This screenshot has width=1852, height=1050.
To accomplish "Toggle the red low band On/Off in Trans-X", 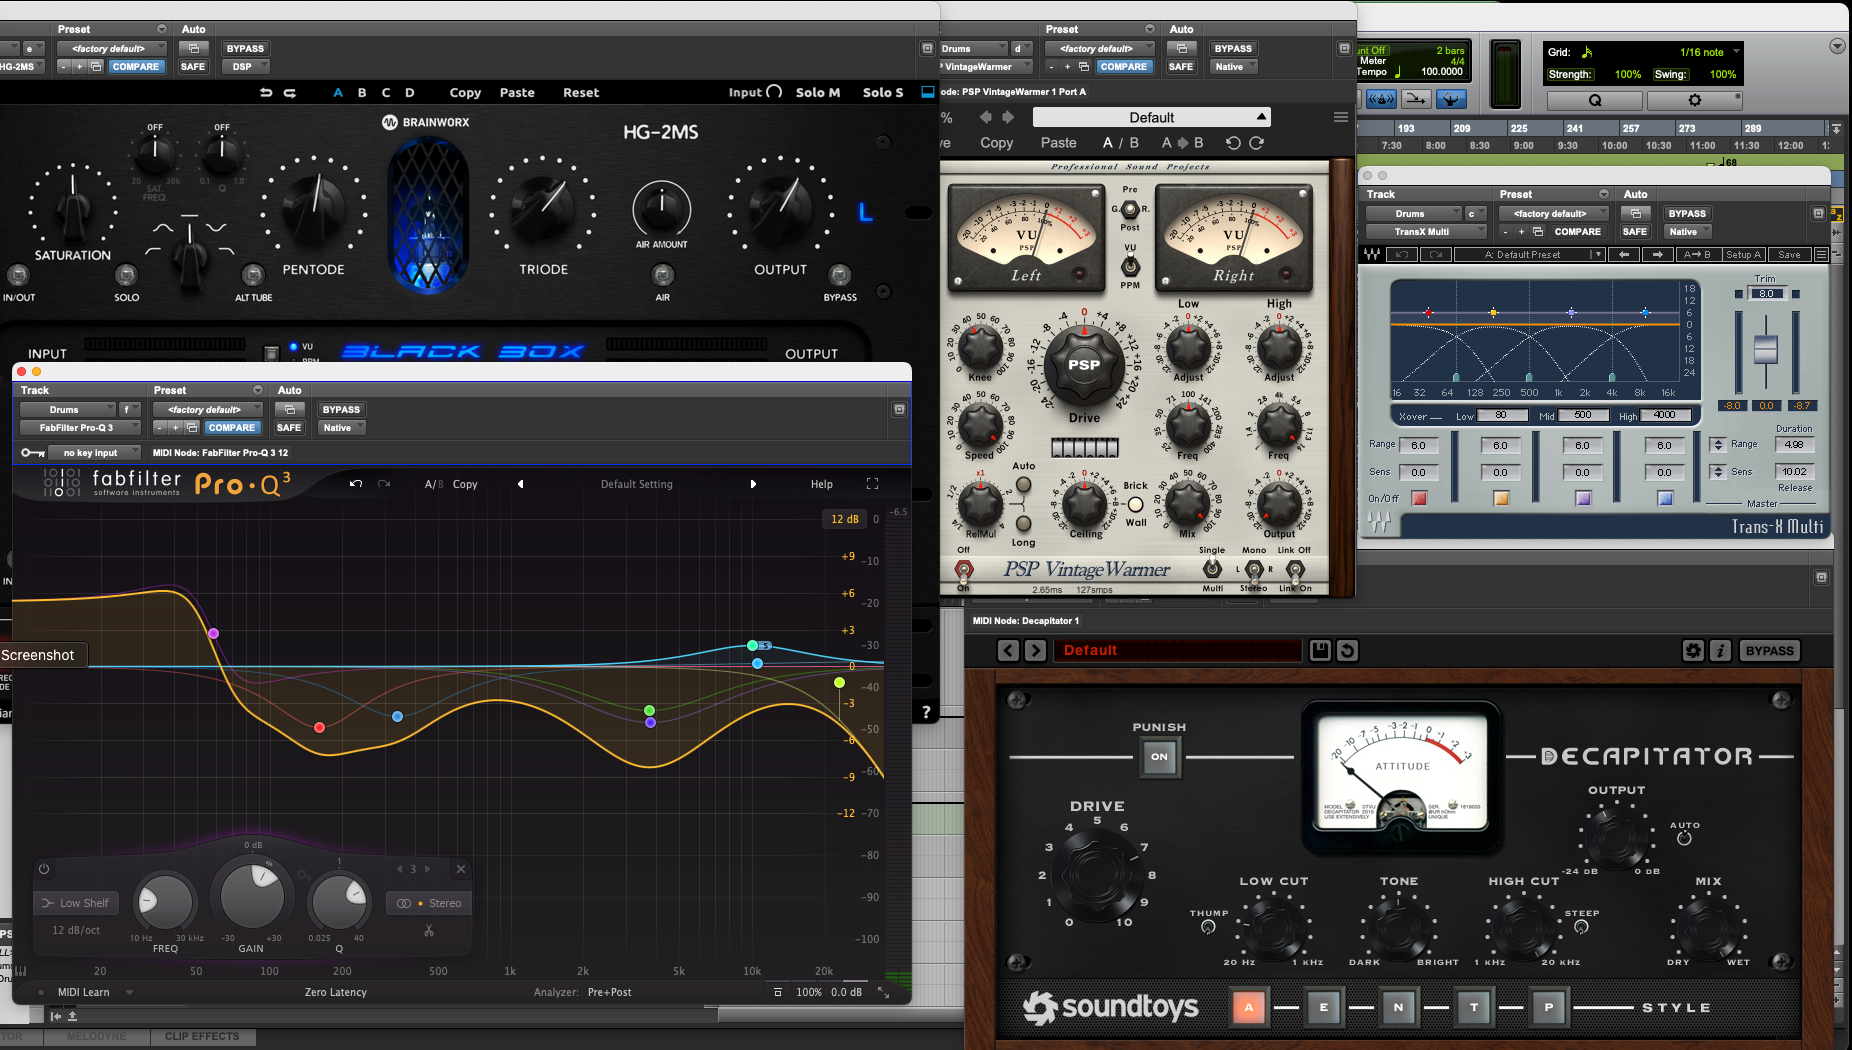I will [x=1419, y=498].
